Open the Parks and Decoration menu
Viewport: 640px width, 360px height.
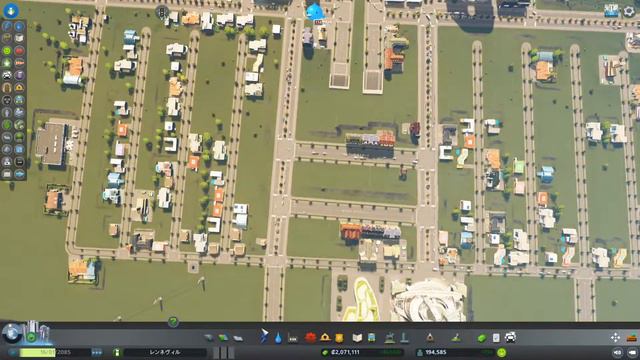point(390,338)
